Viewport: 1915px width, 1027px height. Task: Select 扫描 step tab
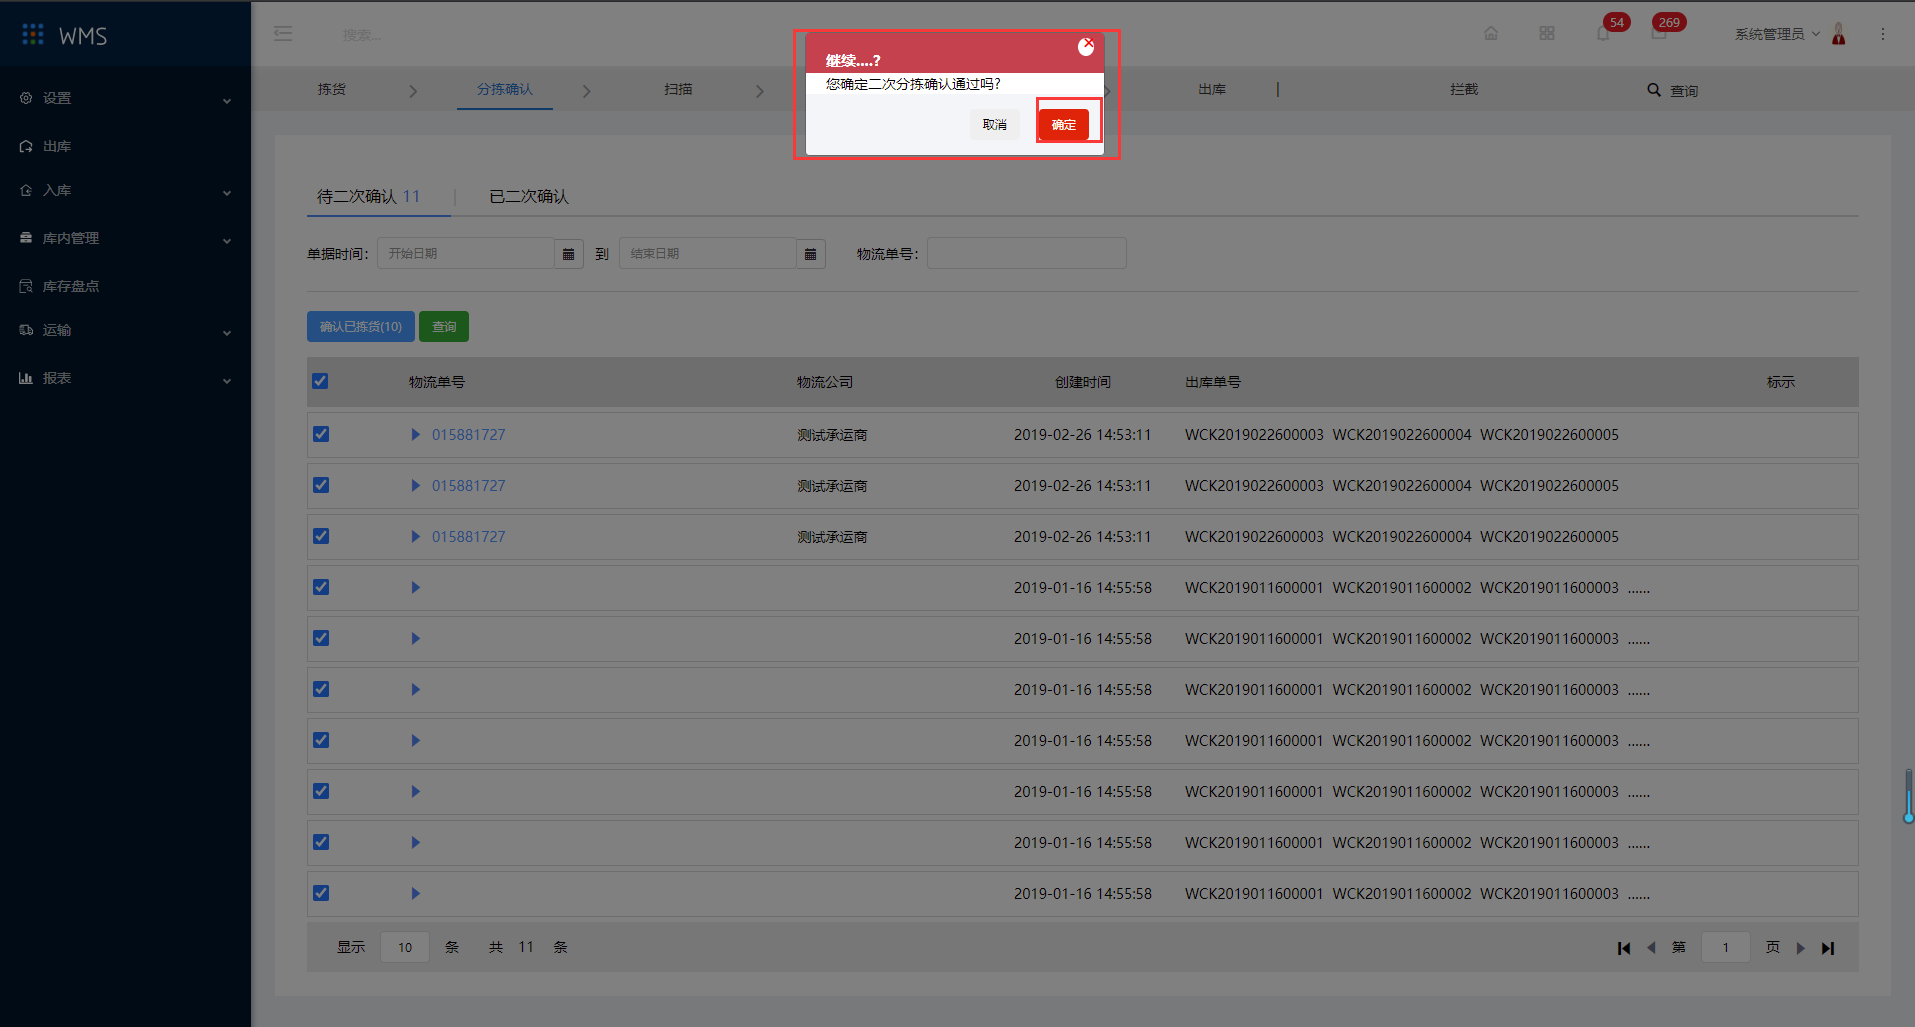(x=678, y=89)
